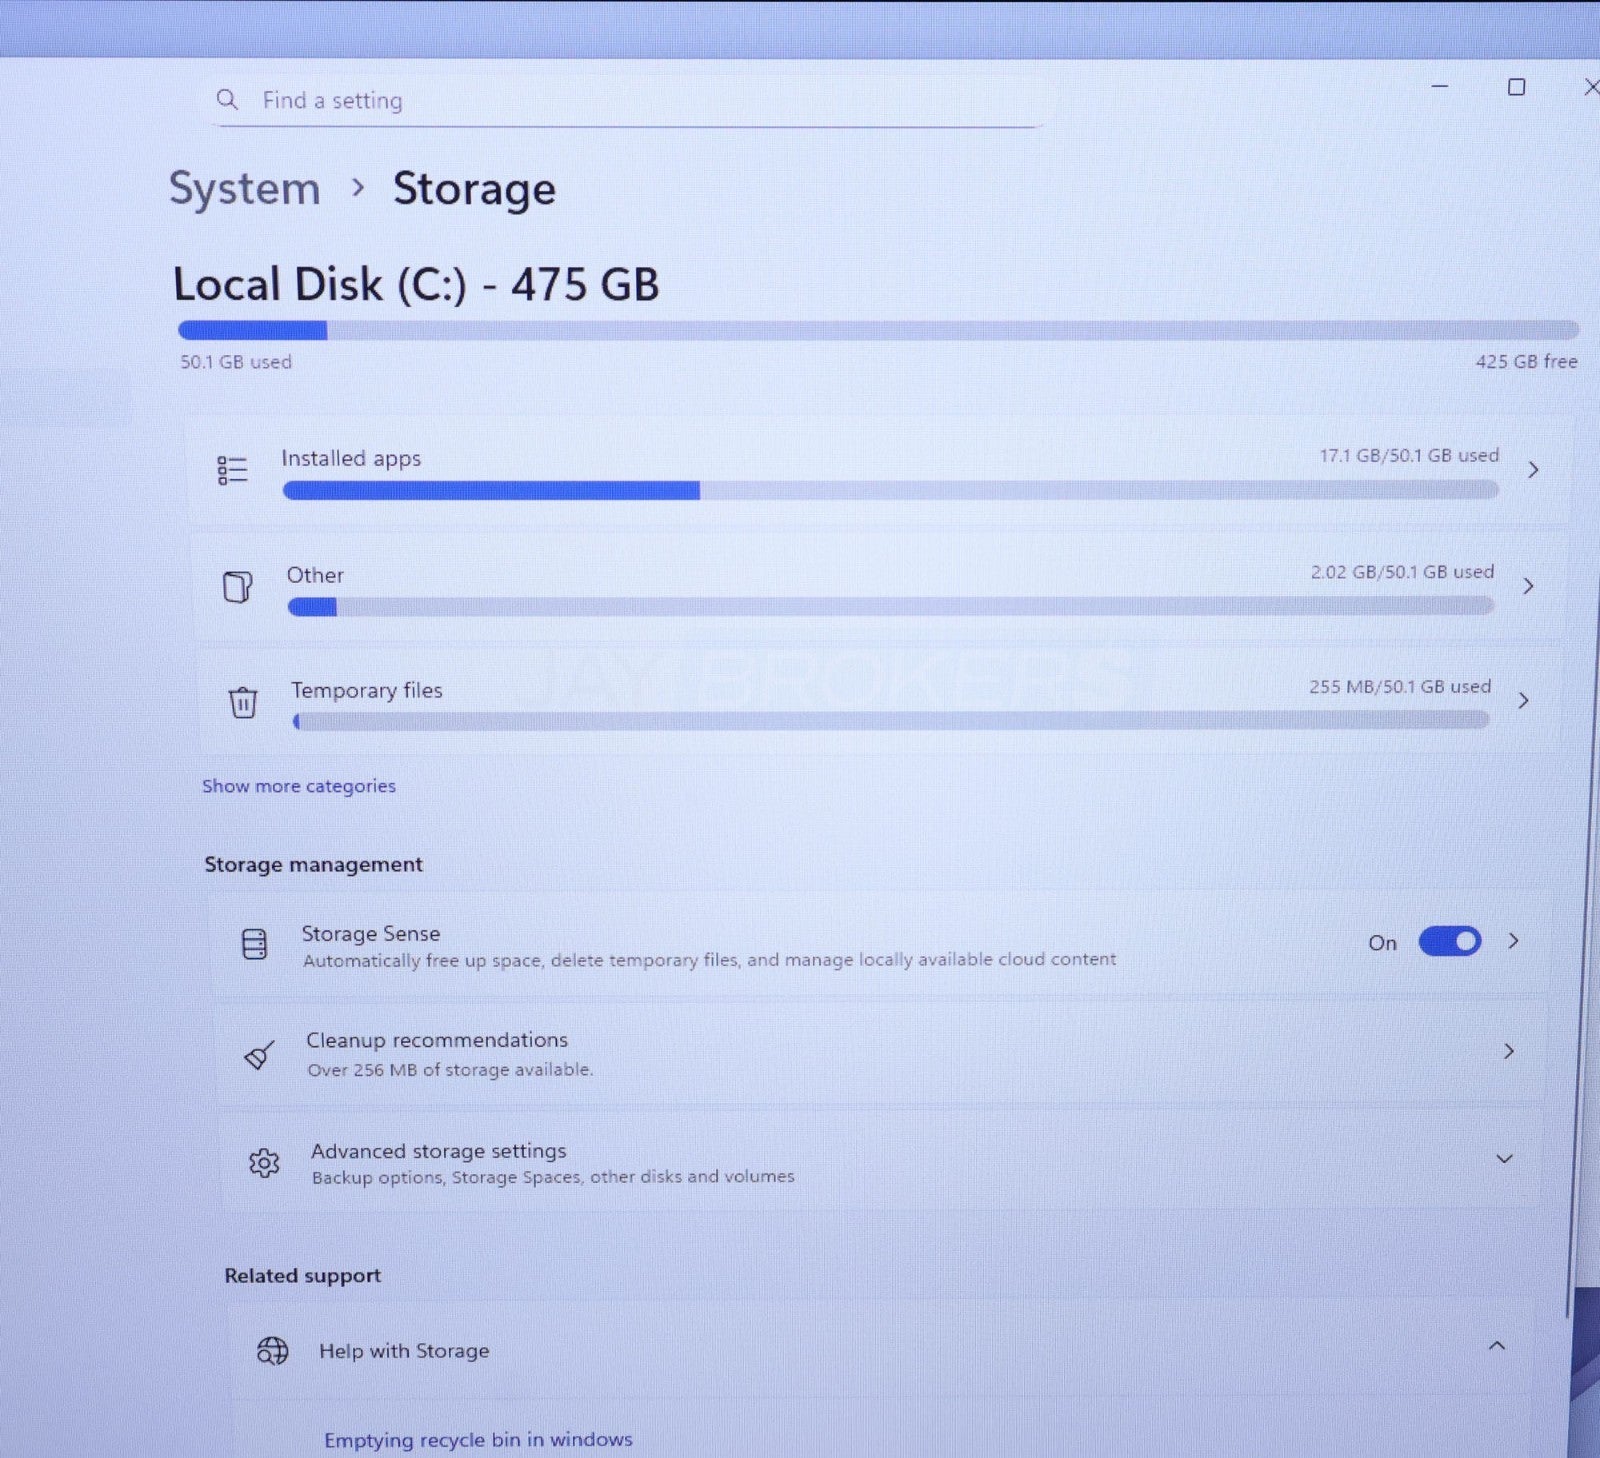Click the Help with Storage globe icon
This screenshot has height=1458, width=1600.
tap(272, 1351)
